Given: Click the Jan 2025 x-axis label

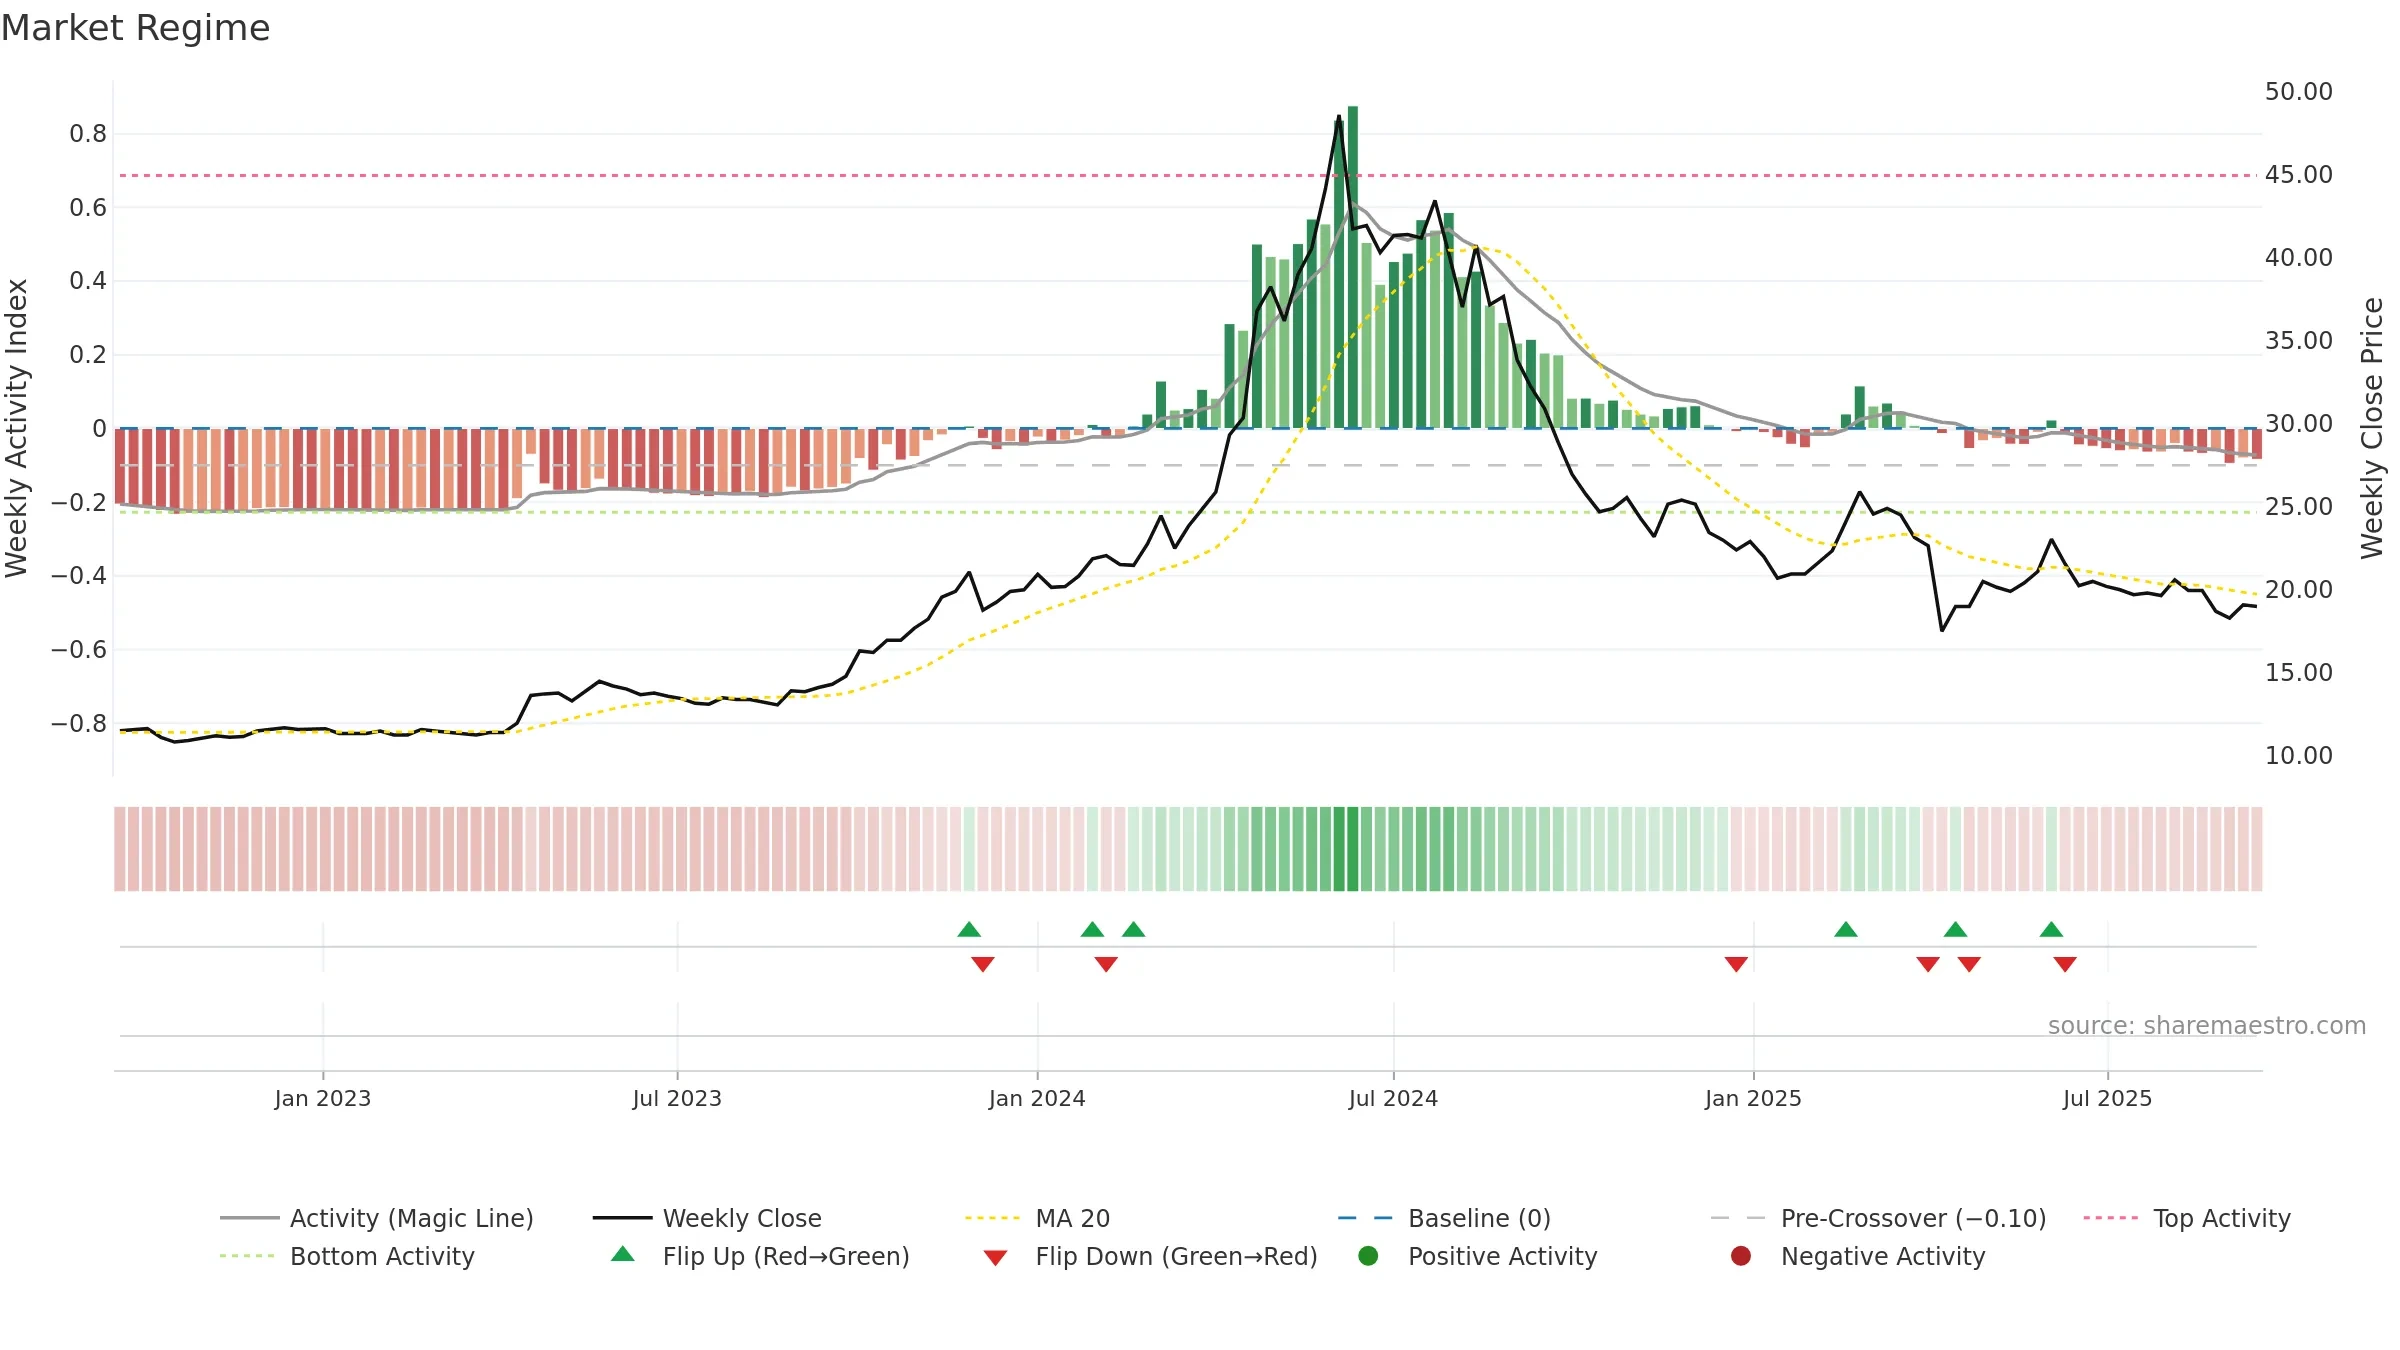Looking at the screenshot, I should [1753, 1098].
